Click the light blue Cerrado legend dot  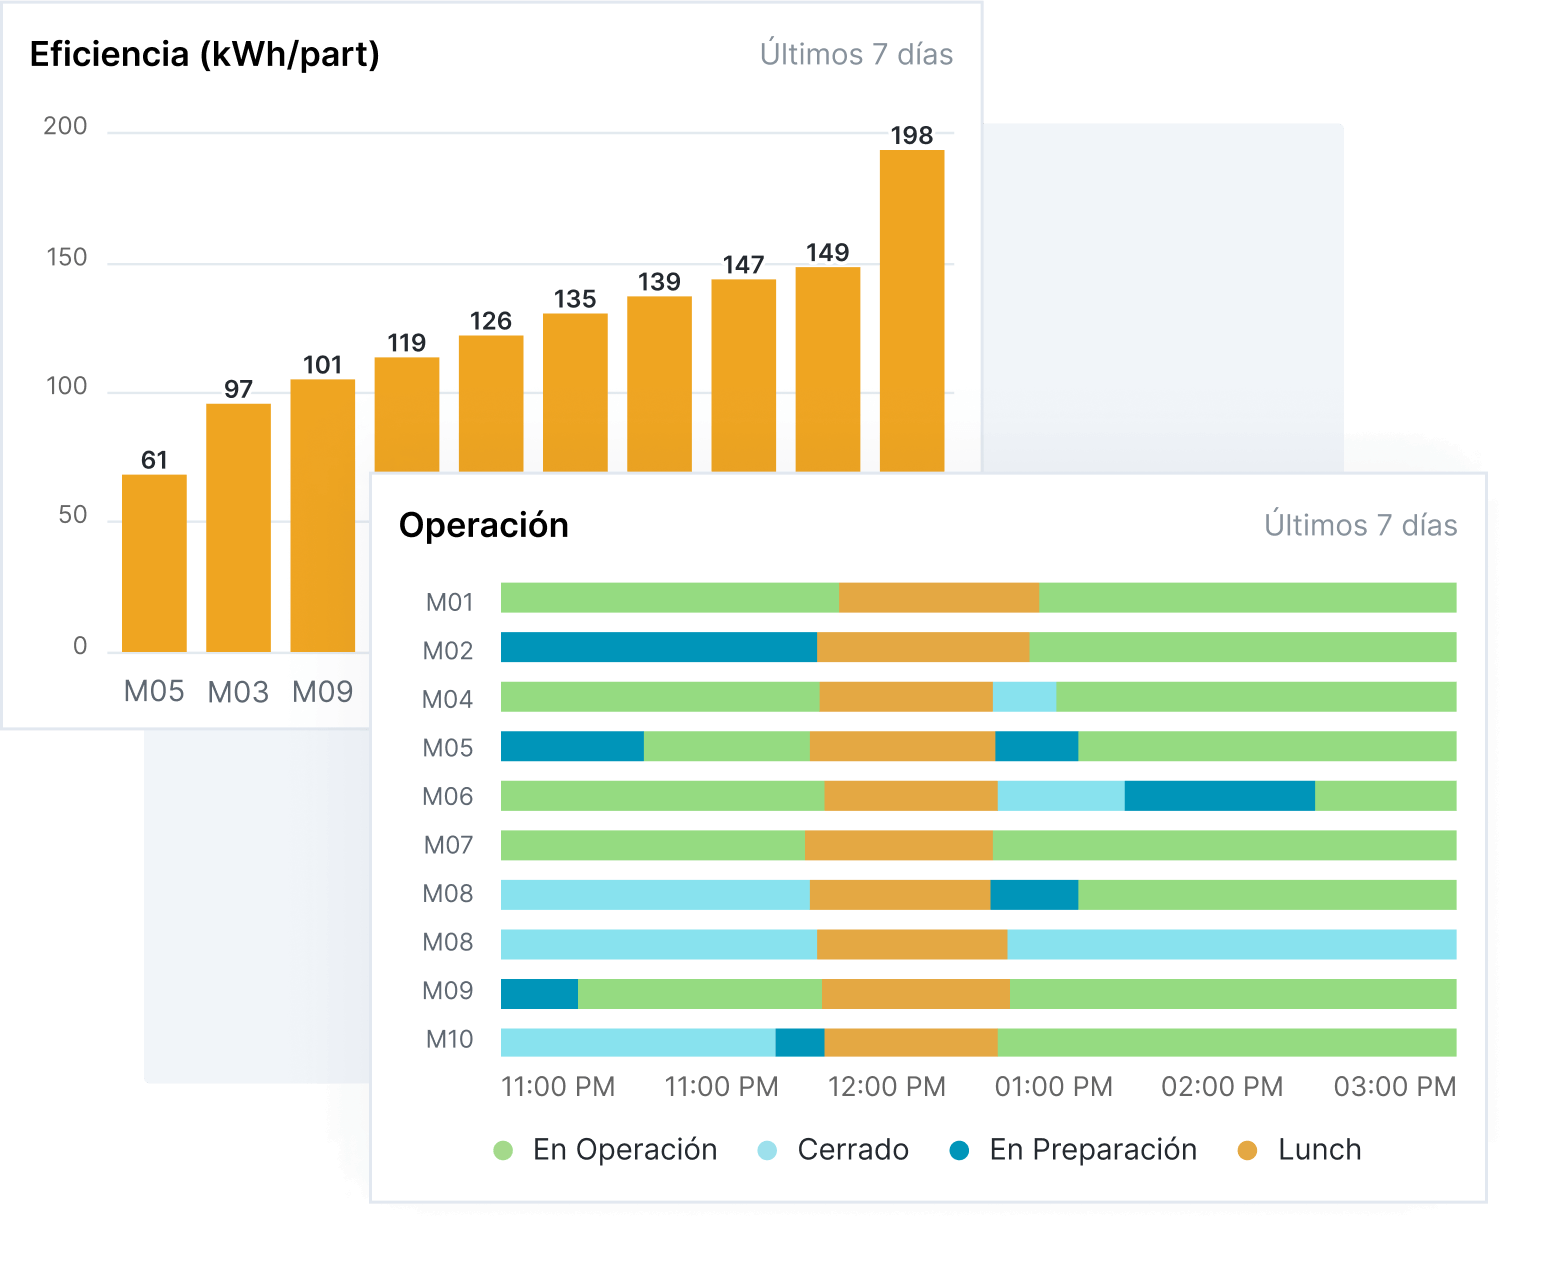[767, 1151]
